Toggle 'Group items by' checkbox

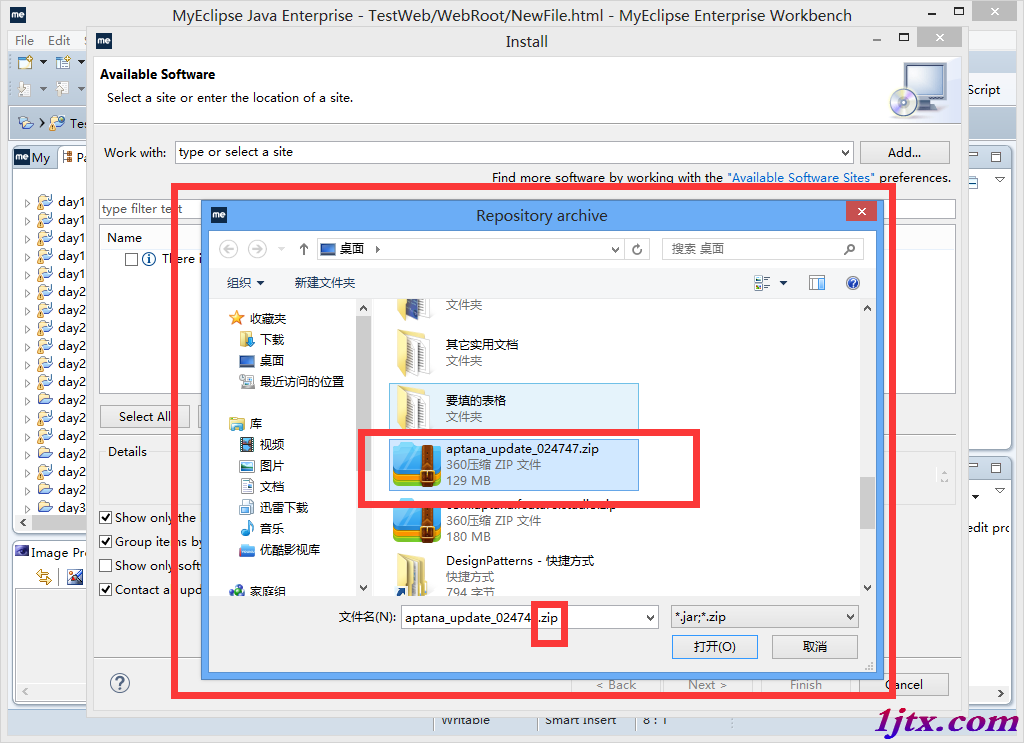click(x=105, y=541)
